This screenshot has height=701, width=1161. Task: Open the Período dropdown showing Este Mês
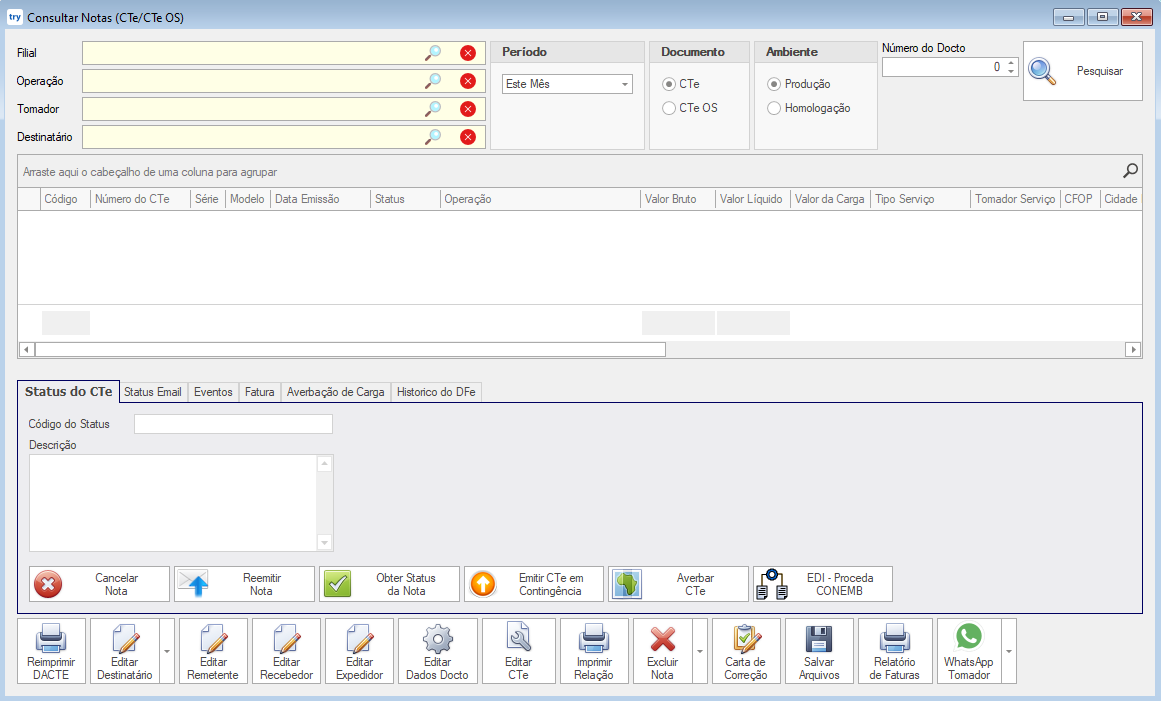click(x=567, y=84)
